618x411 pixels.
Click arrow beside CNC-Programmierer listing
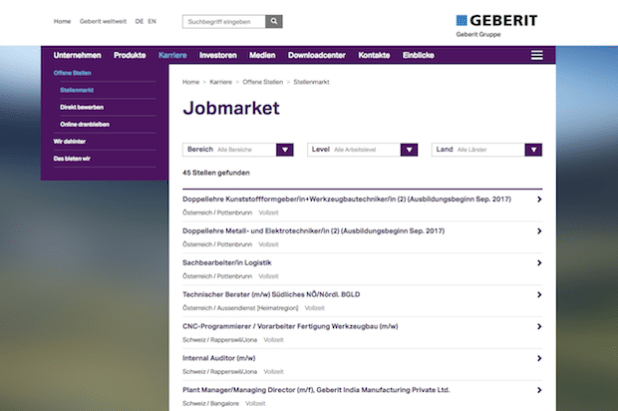(x=539, y=326)
